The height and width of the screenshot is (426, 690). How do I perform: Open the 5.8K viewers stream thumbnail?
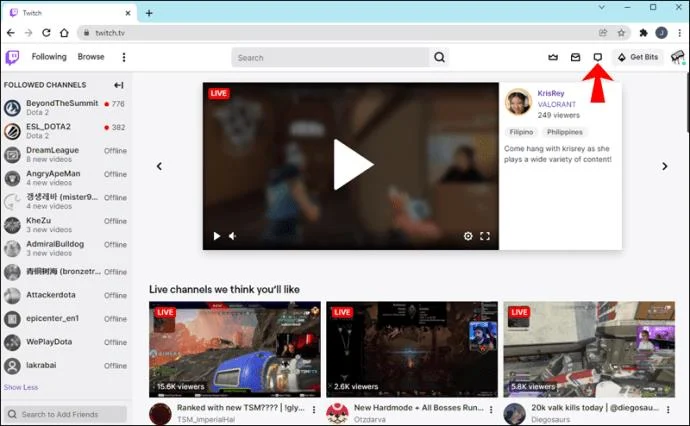click(589, 349)
